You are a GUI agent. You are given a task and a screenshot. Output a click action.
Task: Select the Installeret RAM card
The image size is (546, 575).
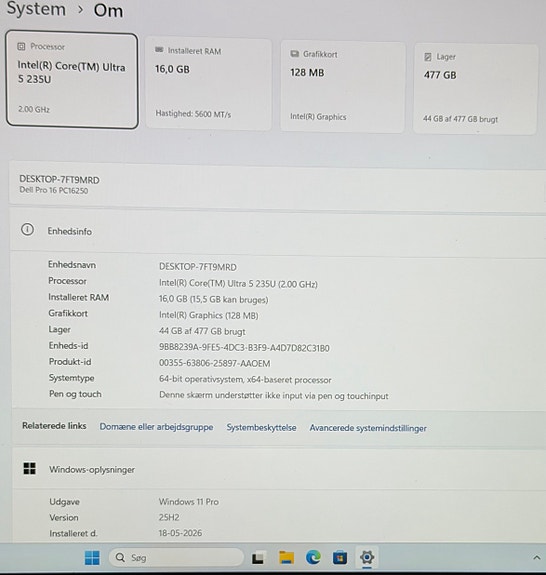click(x=209, y=84)
